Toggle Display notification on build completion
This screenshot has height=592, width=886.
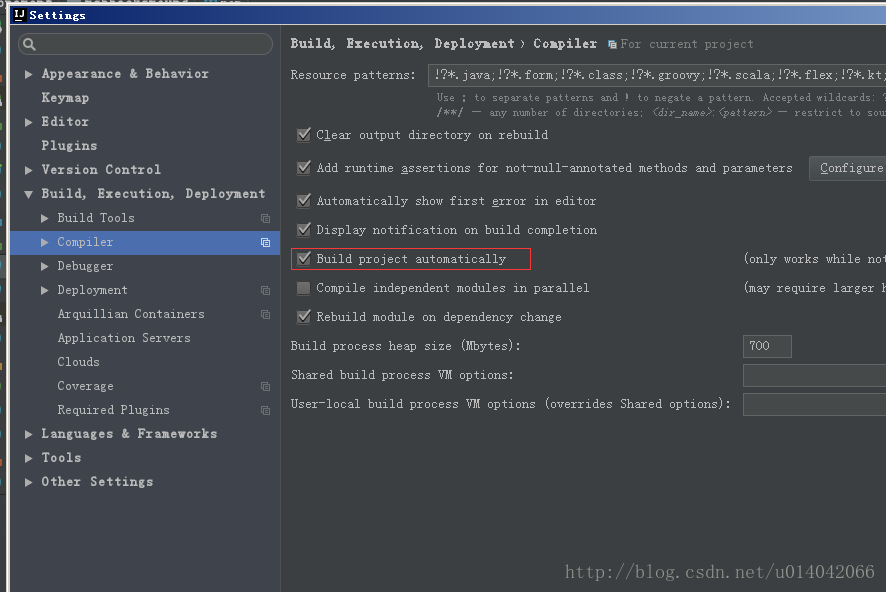click(303, 230)
